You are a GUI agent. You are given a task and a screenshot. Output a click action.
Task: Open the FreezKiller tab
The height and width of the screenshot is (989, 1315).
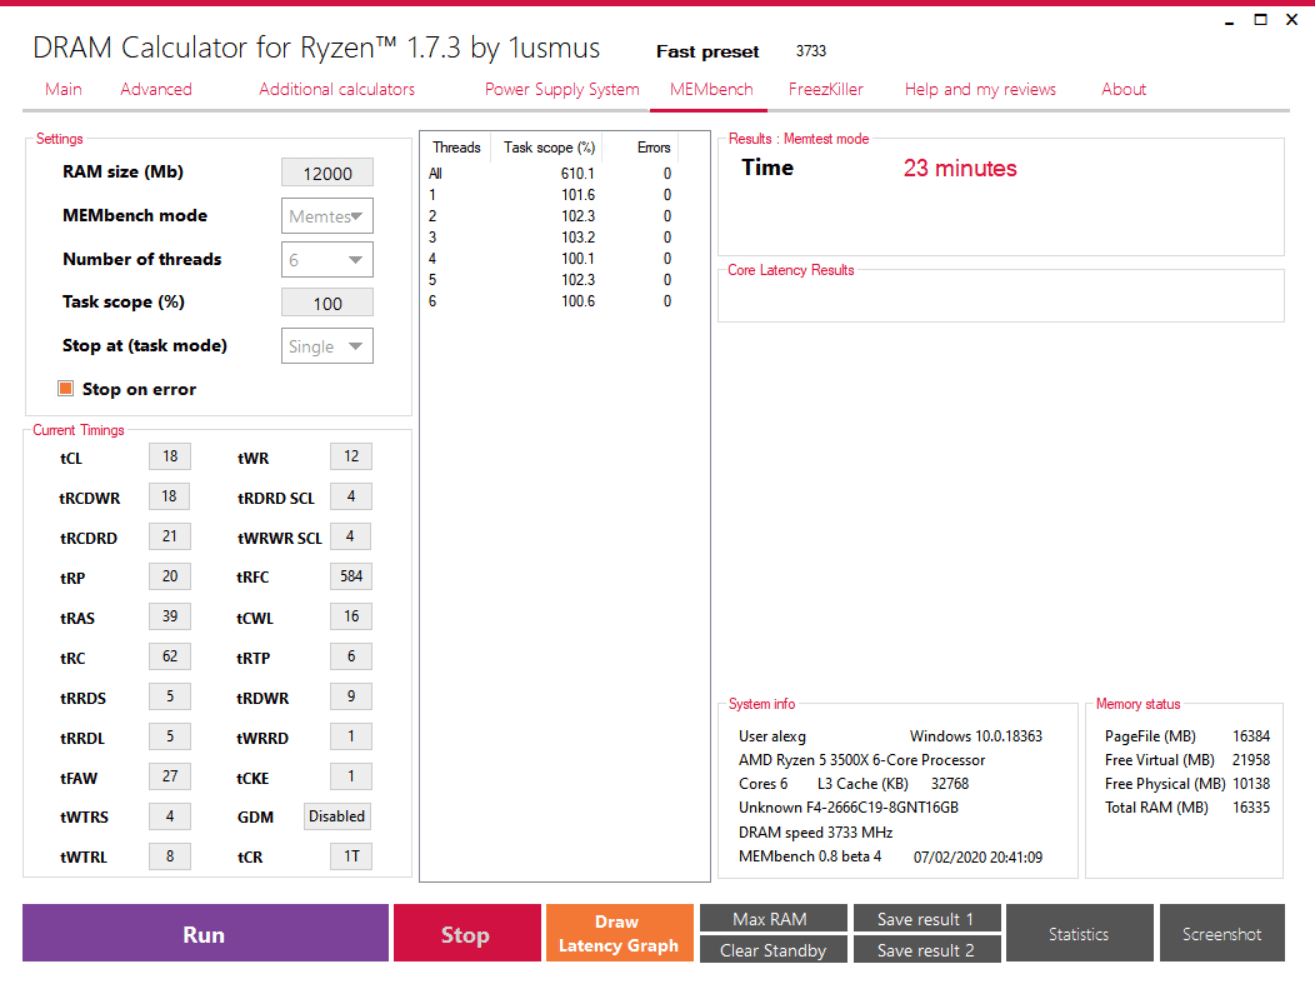click(825, 89)
